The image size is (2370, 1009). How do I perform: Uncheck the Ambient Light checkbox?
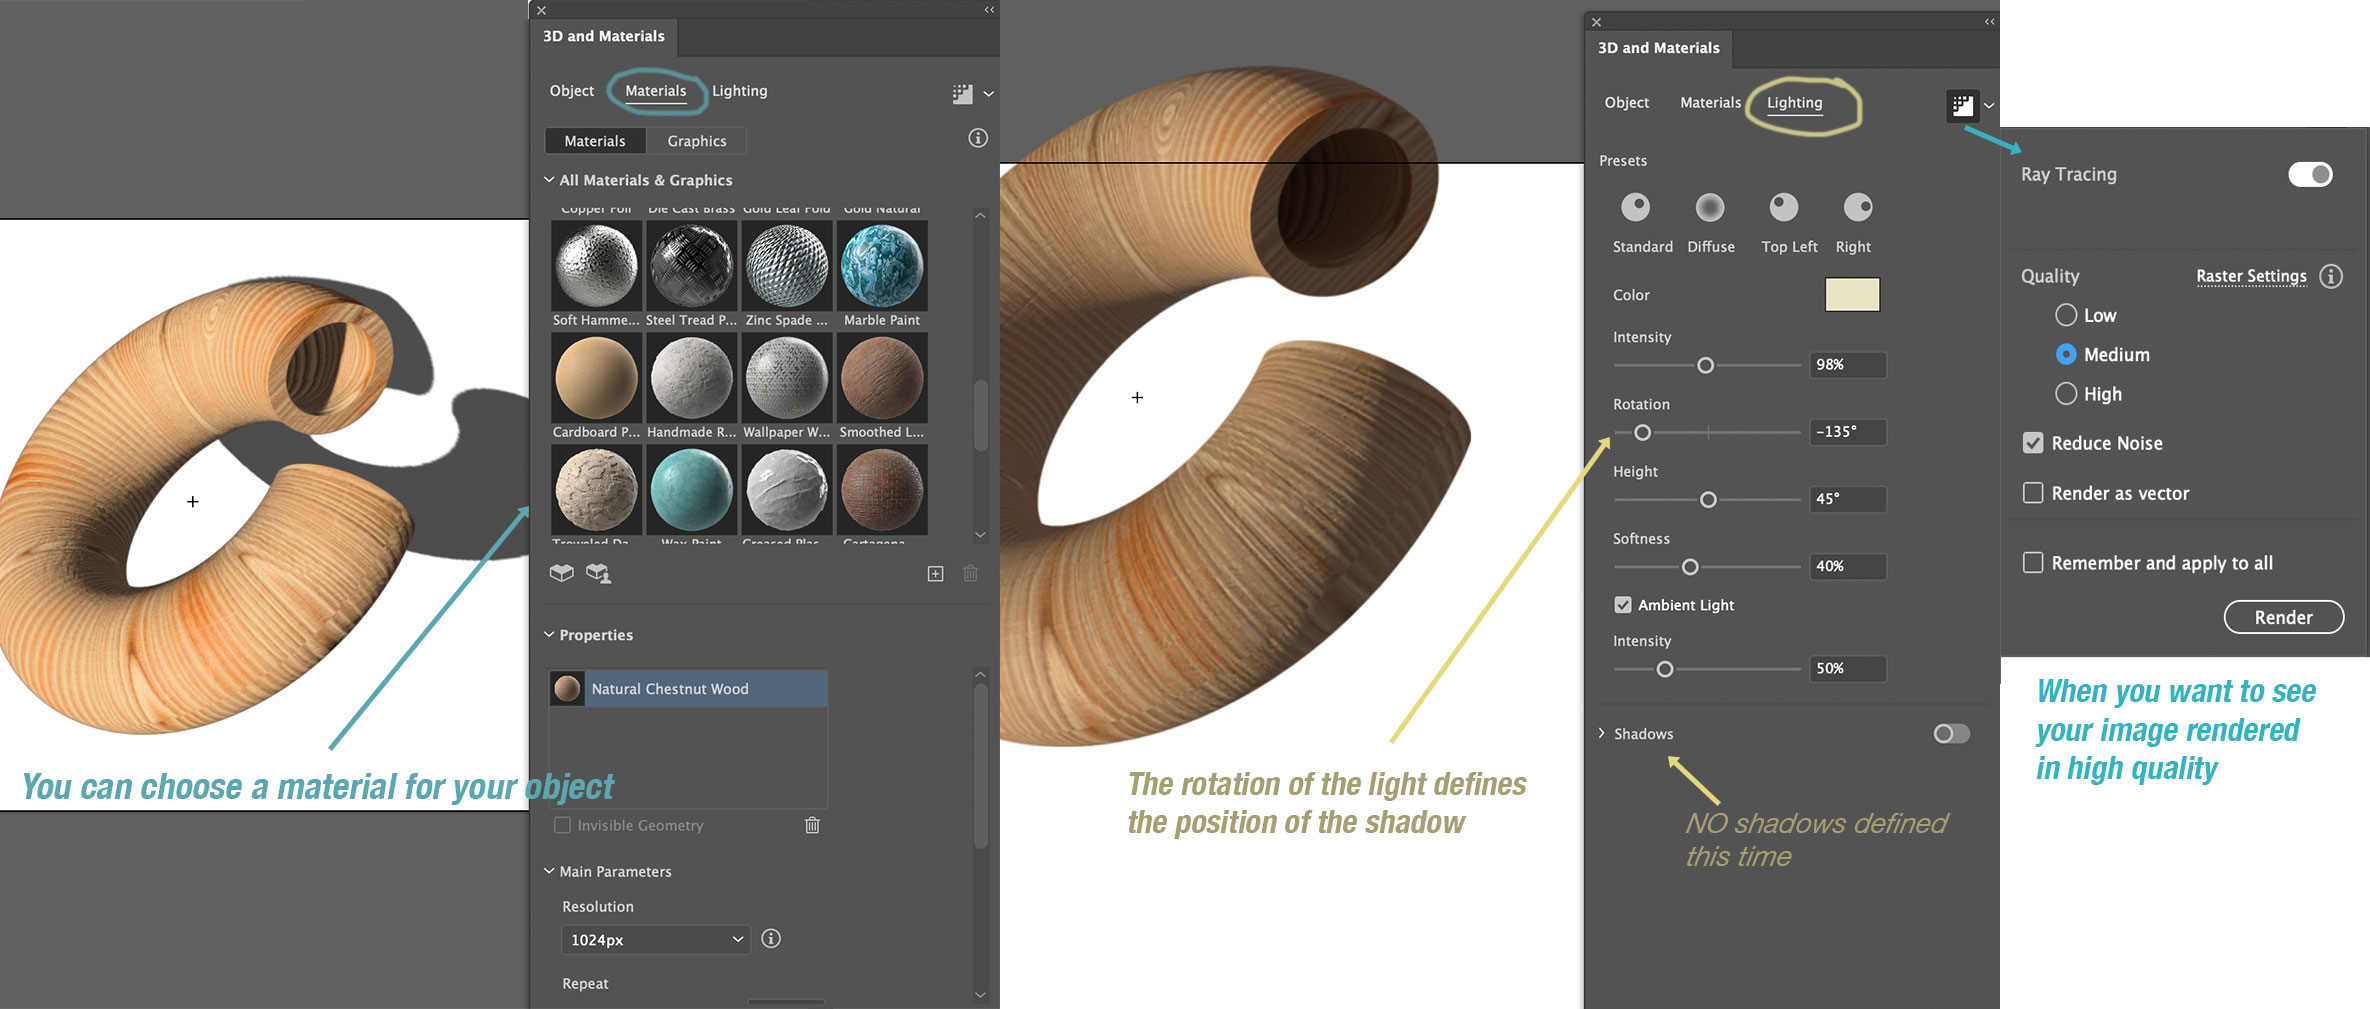(x=1623, y=605)
